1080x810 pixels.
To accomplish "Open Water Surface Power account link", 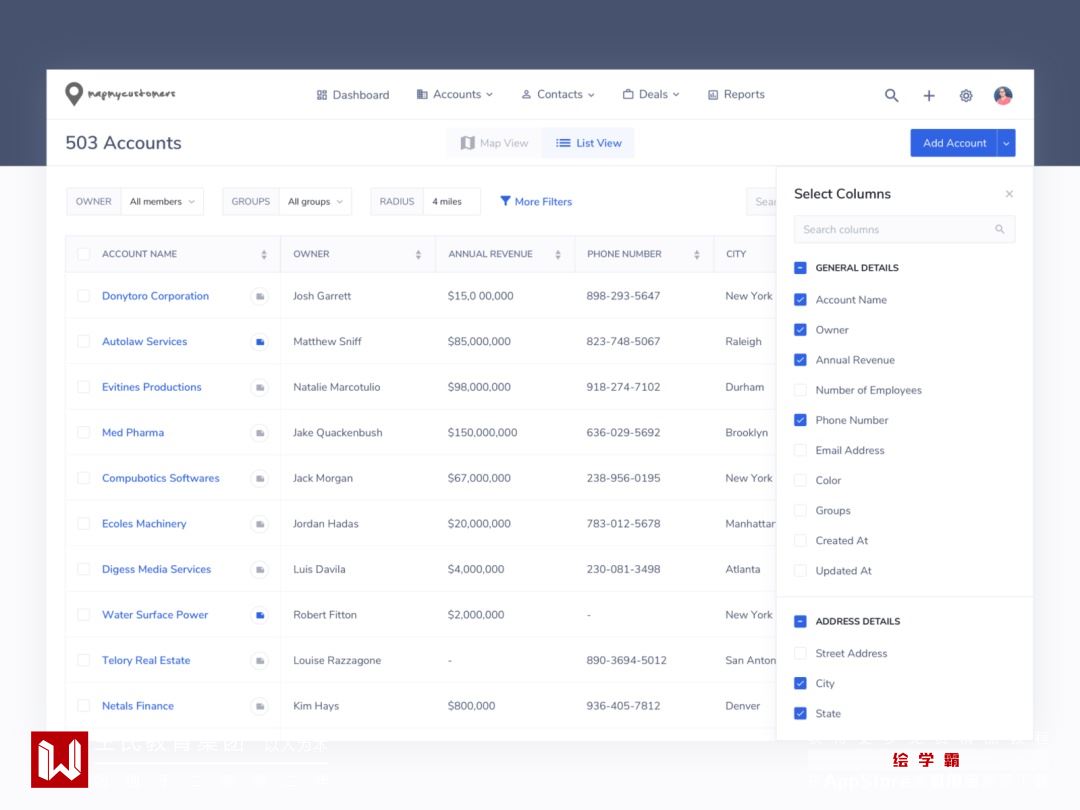I will coord(155,614).
